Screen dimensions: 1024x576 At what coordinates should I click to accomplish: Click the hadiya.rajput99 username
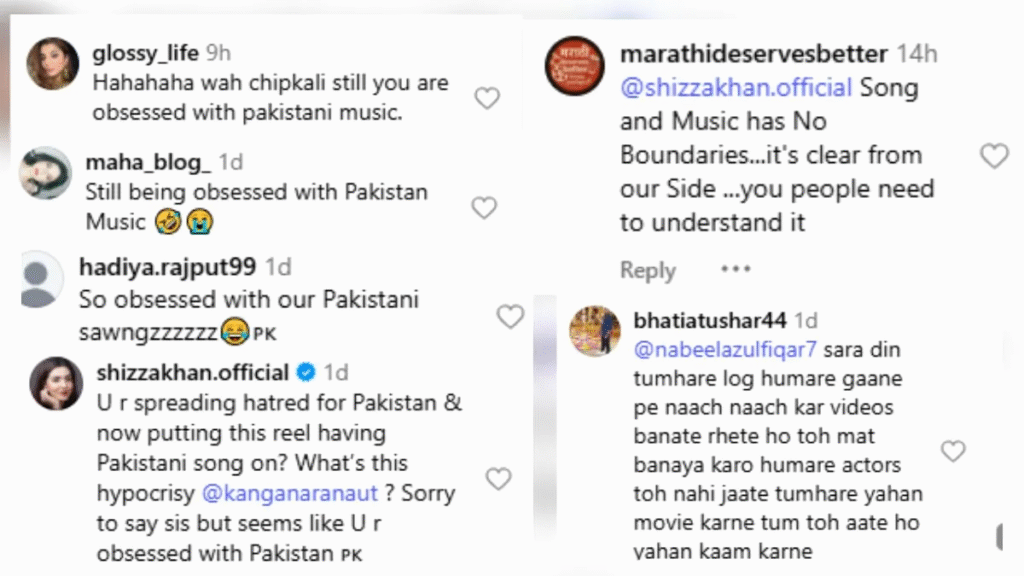tap(168, 267)
